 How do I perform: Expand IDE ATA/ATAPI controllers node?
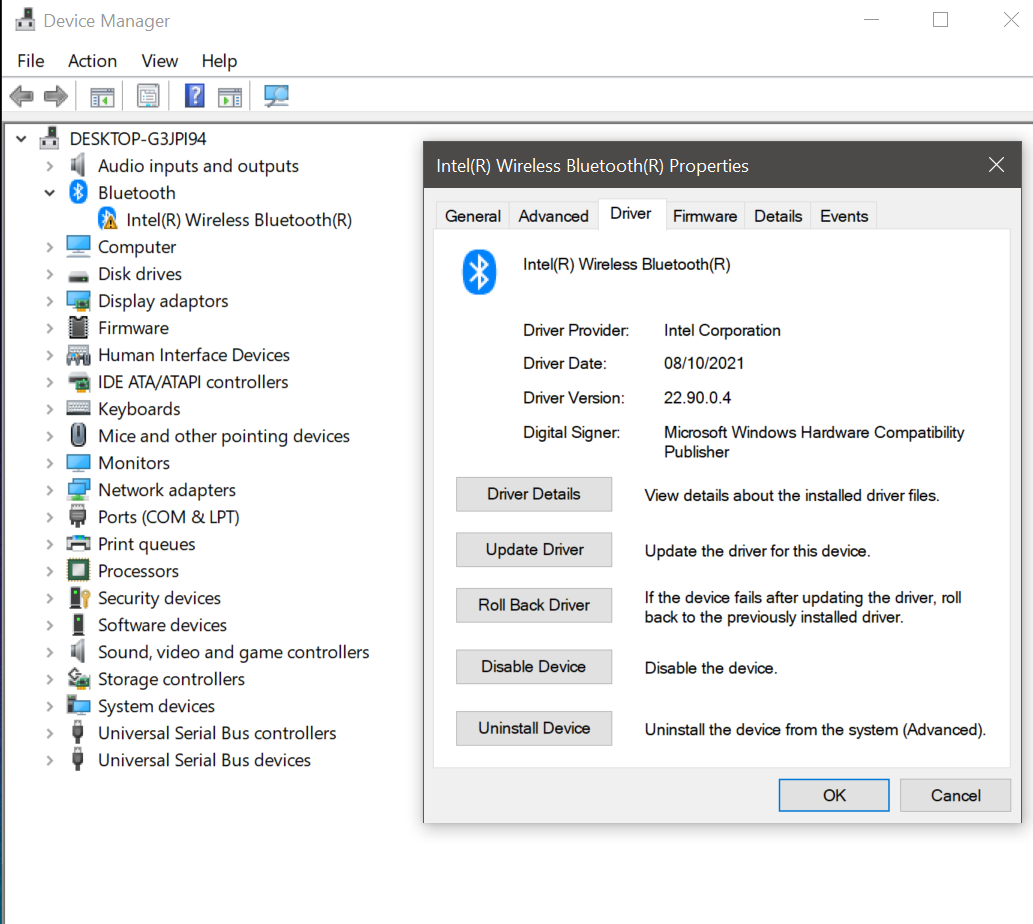[x=49, y=382]
